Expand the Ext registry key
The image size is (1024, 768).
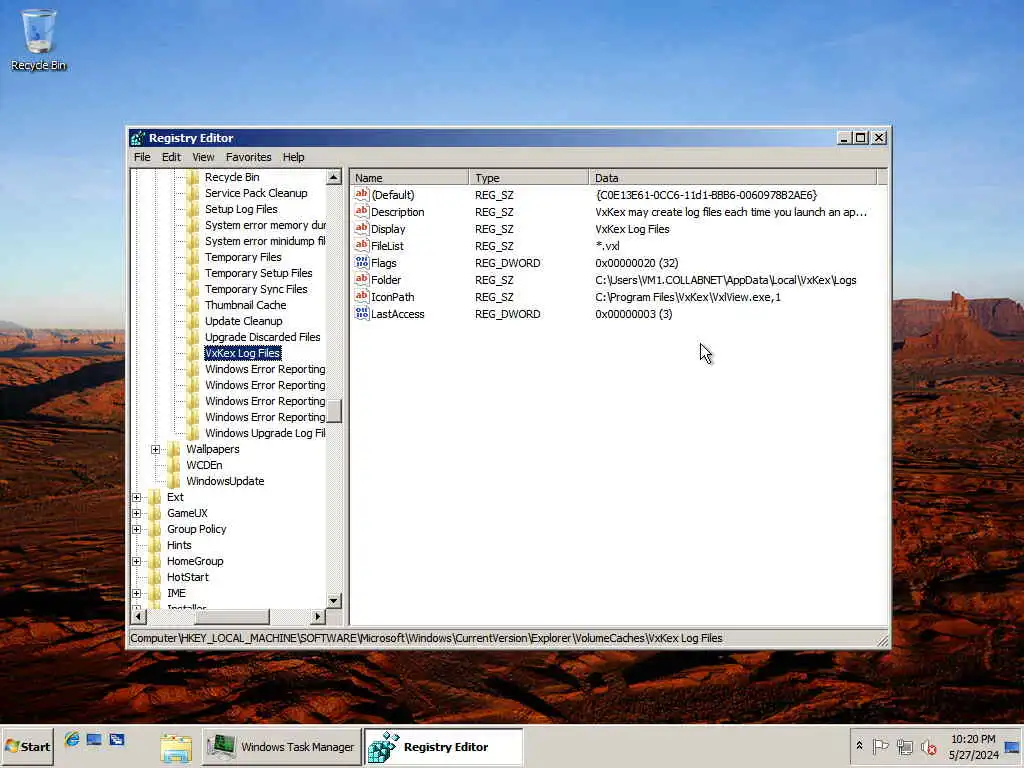pos(136,498)
